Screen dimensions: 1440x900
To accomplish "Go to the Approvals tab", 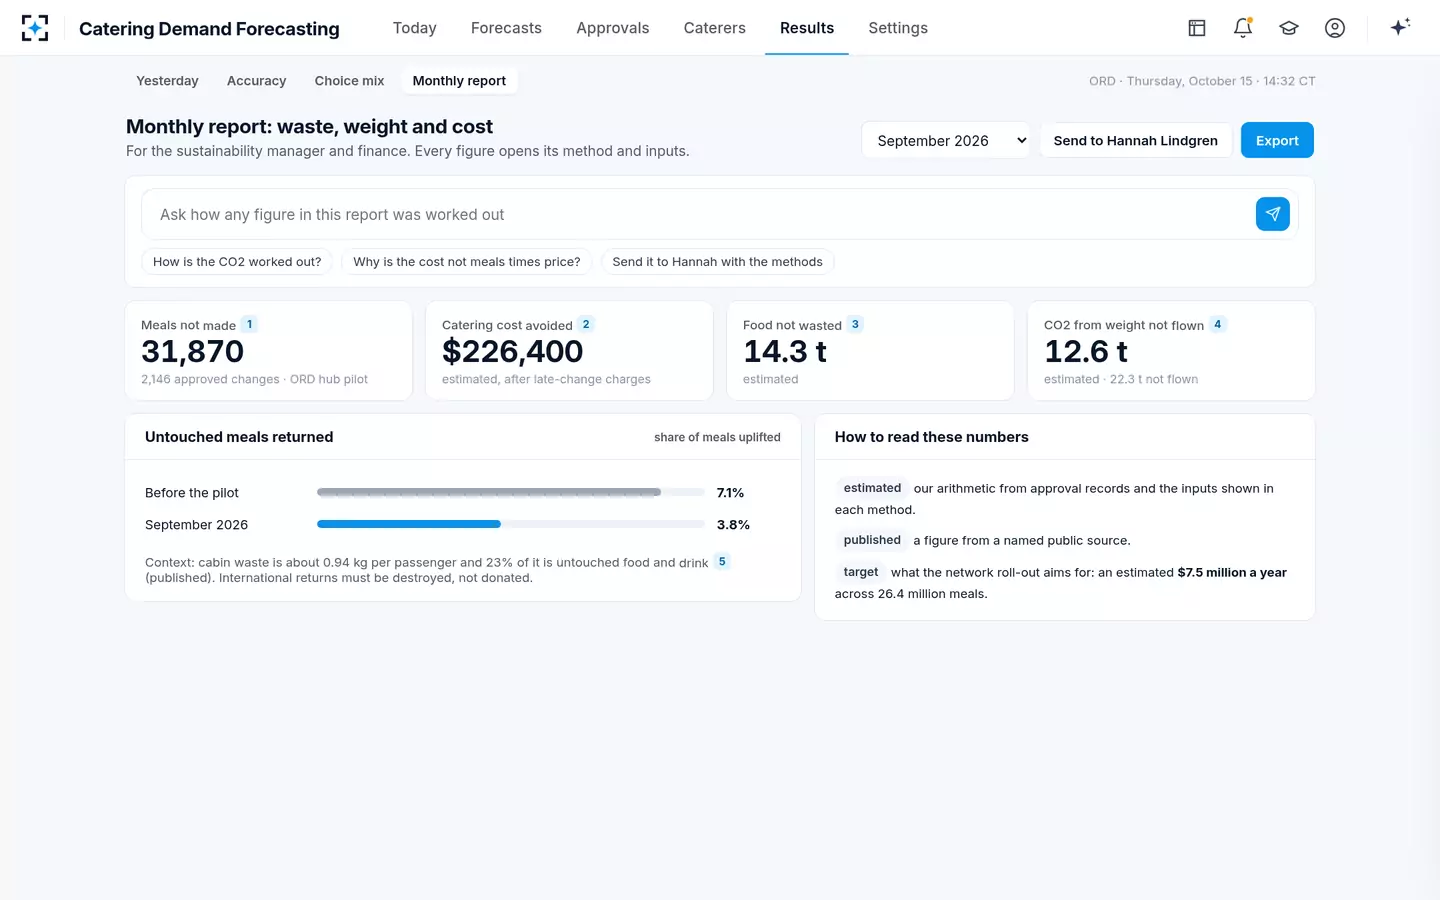I will click(x=613, y=28).
